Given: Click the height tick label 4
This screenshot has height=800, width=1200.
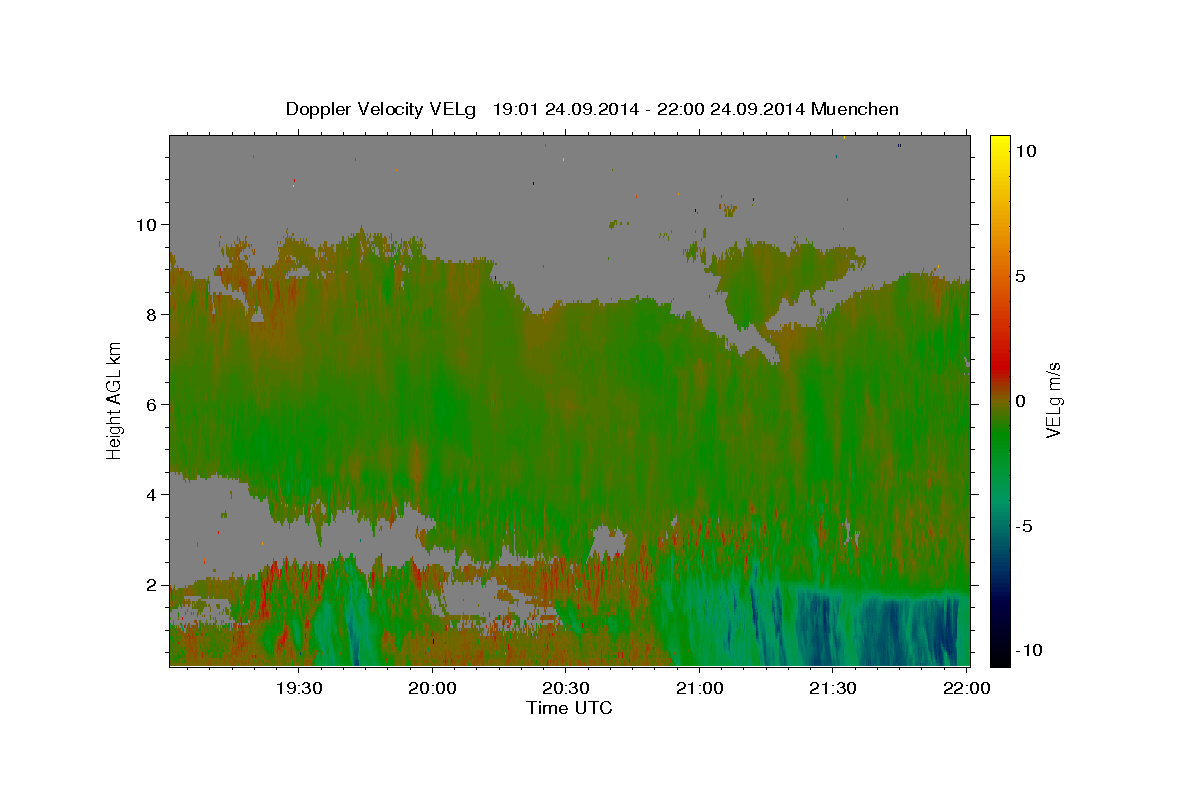Looking at the screenshot, I should pyautogui.click(x=152, y=494).
